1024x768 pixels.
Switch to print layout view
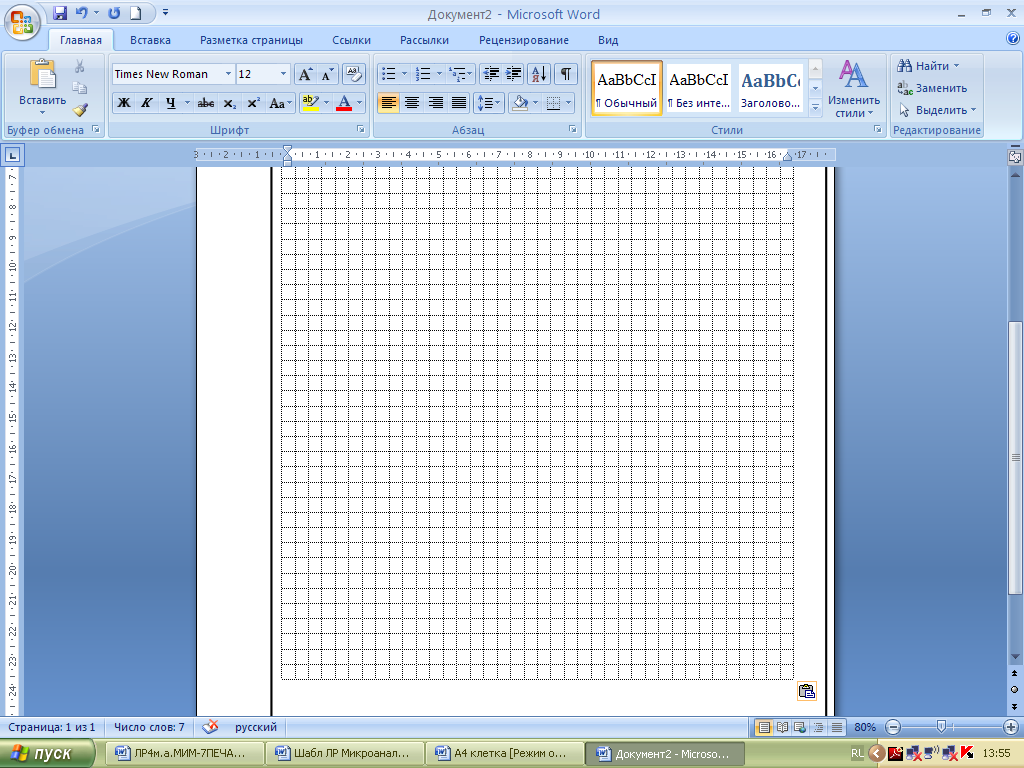click(x=763, y=727)
